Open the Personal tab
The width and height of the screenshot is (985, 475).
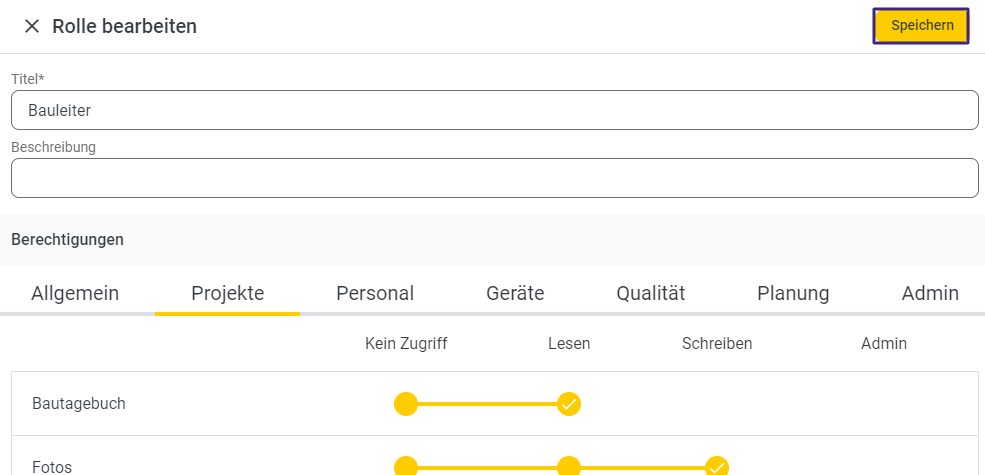coord(375,293)
